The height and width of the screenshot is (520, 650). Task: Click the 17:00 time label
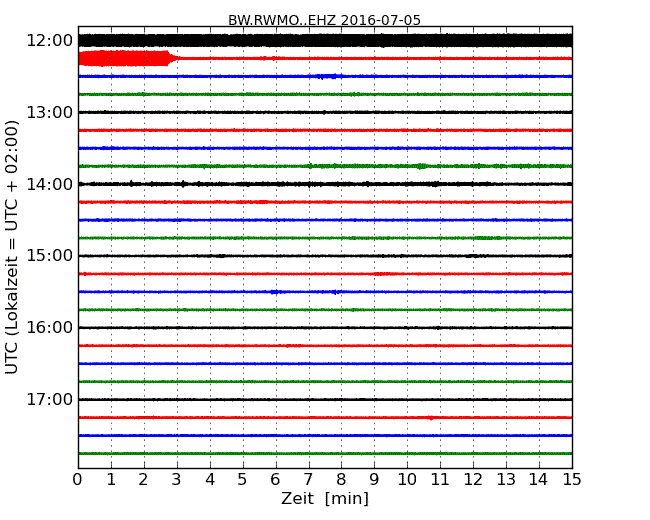pyautogui.click(x=50, y=399)
